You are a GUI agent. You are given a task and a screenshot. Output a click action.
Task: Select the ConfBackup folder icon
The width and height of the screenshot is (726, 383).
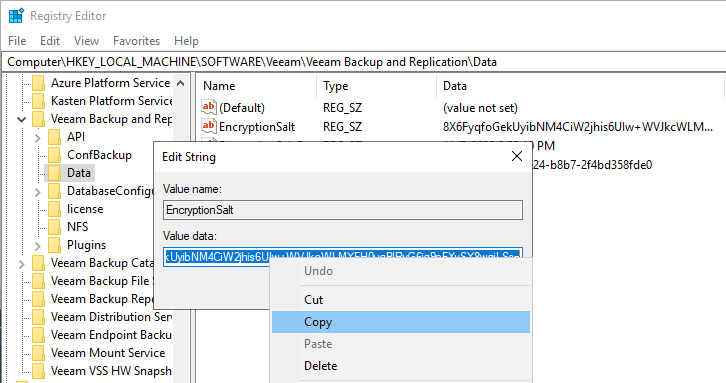(54, 155)
